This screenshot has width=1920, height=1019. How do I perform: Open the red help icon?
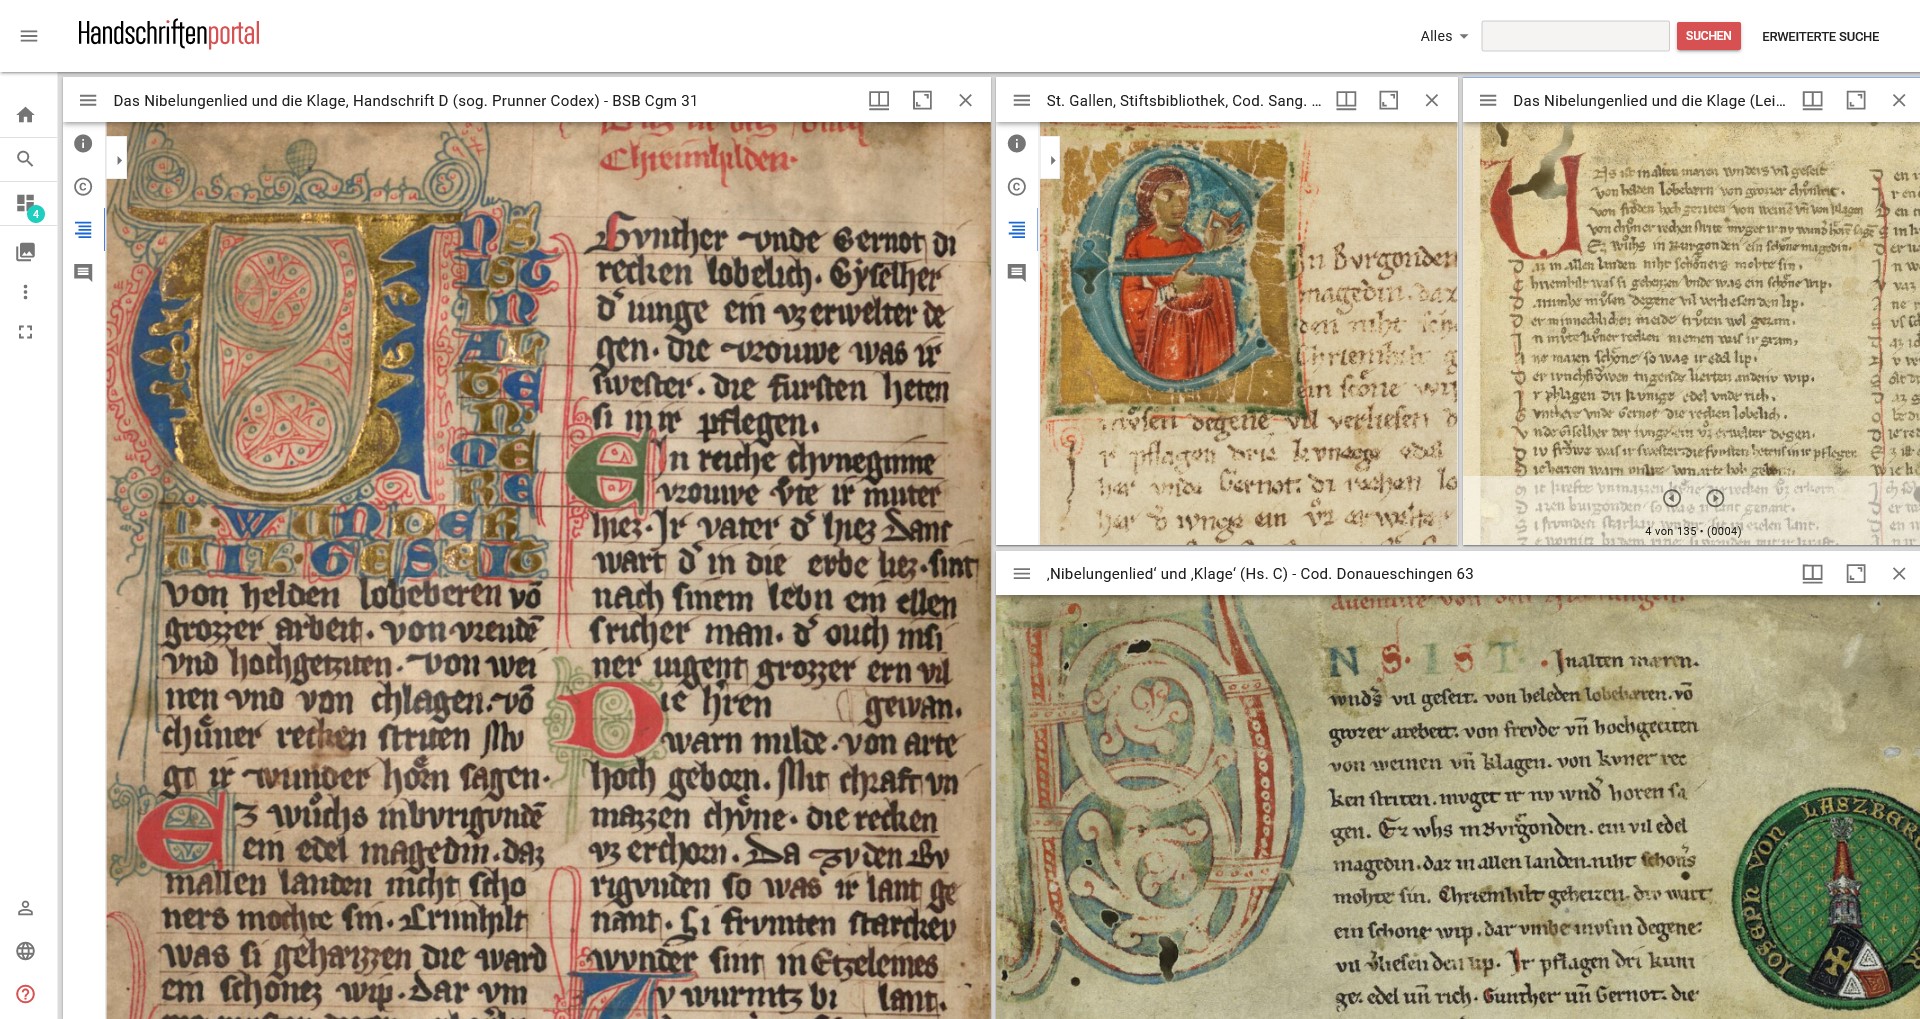[x=26, y=994]
